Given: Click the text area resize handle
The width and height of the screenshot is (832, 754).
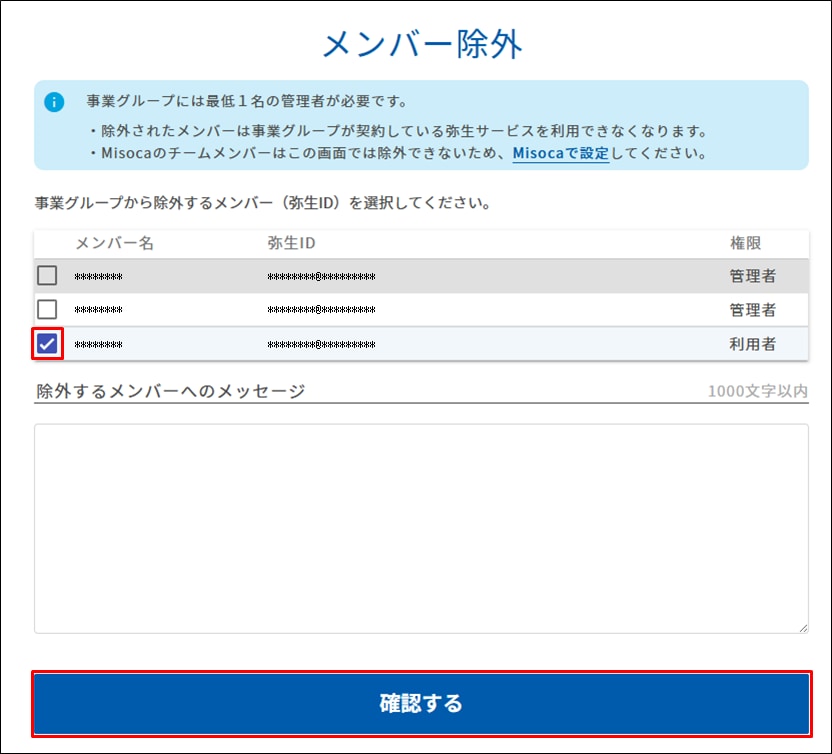Looking at the screenshot, I should click(x=802, y=627).
